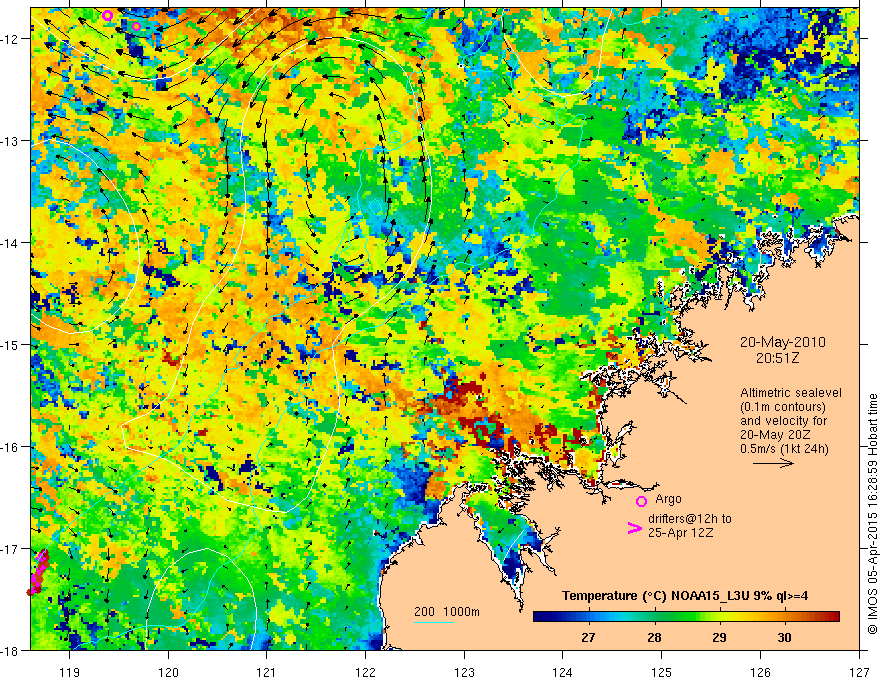Screen dimensions: 880x680
Task: Click the -13 latitude axis label
Action: pyautogui.click(x=11, y=141)
